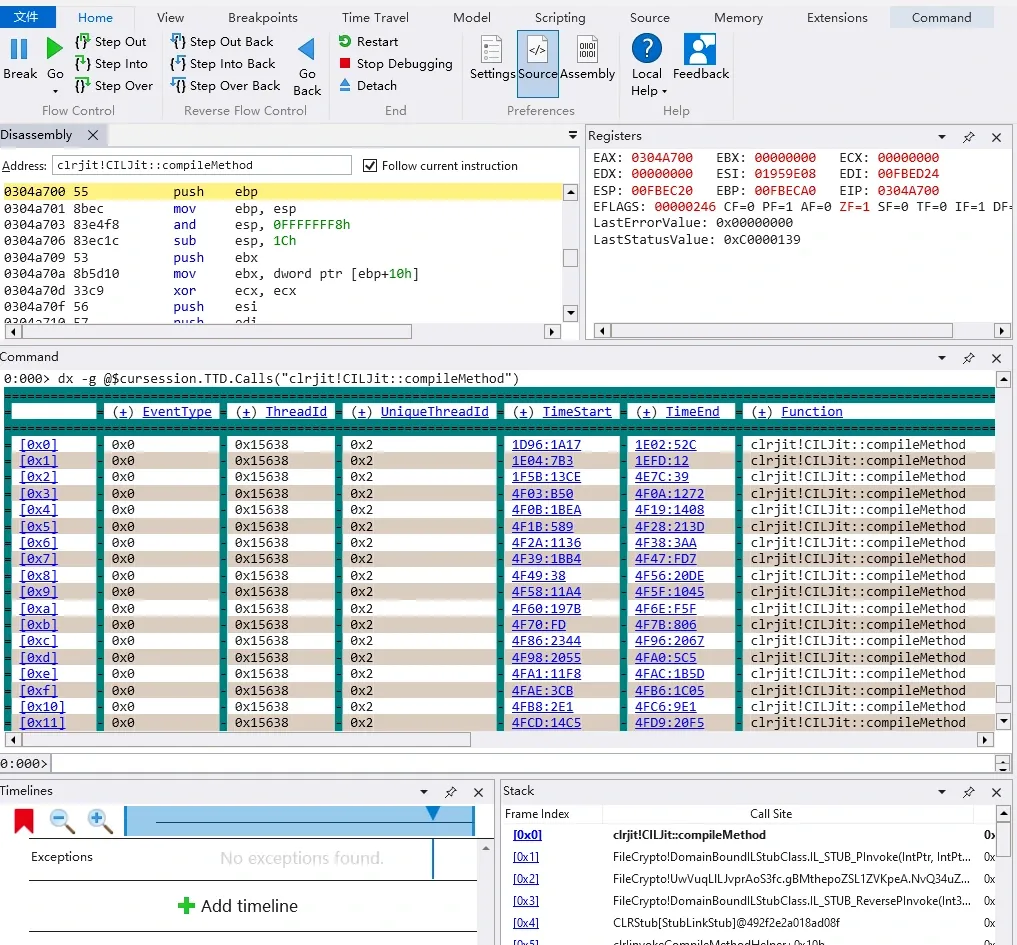Click TimeEnd link 4E7C:39
Screen dimensions: 1017x945
tap(662, 477)
